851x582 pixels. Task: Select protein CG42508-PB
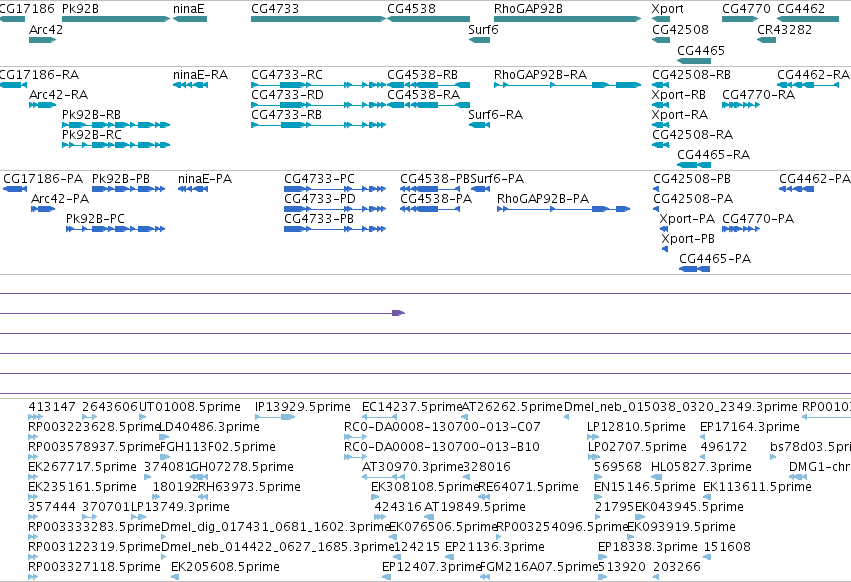[x=656, y=189]
